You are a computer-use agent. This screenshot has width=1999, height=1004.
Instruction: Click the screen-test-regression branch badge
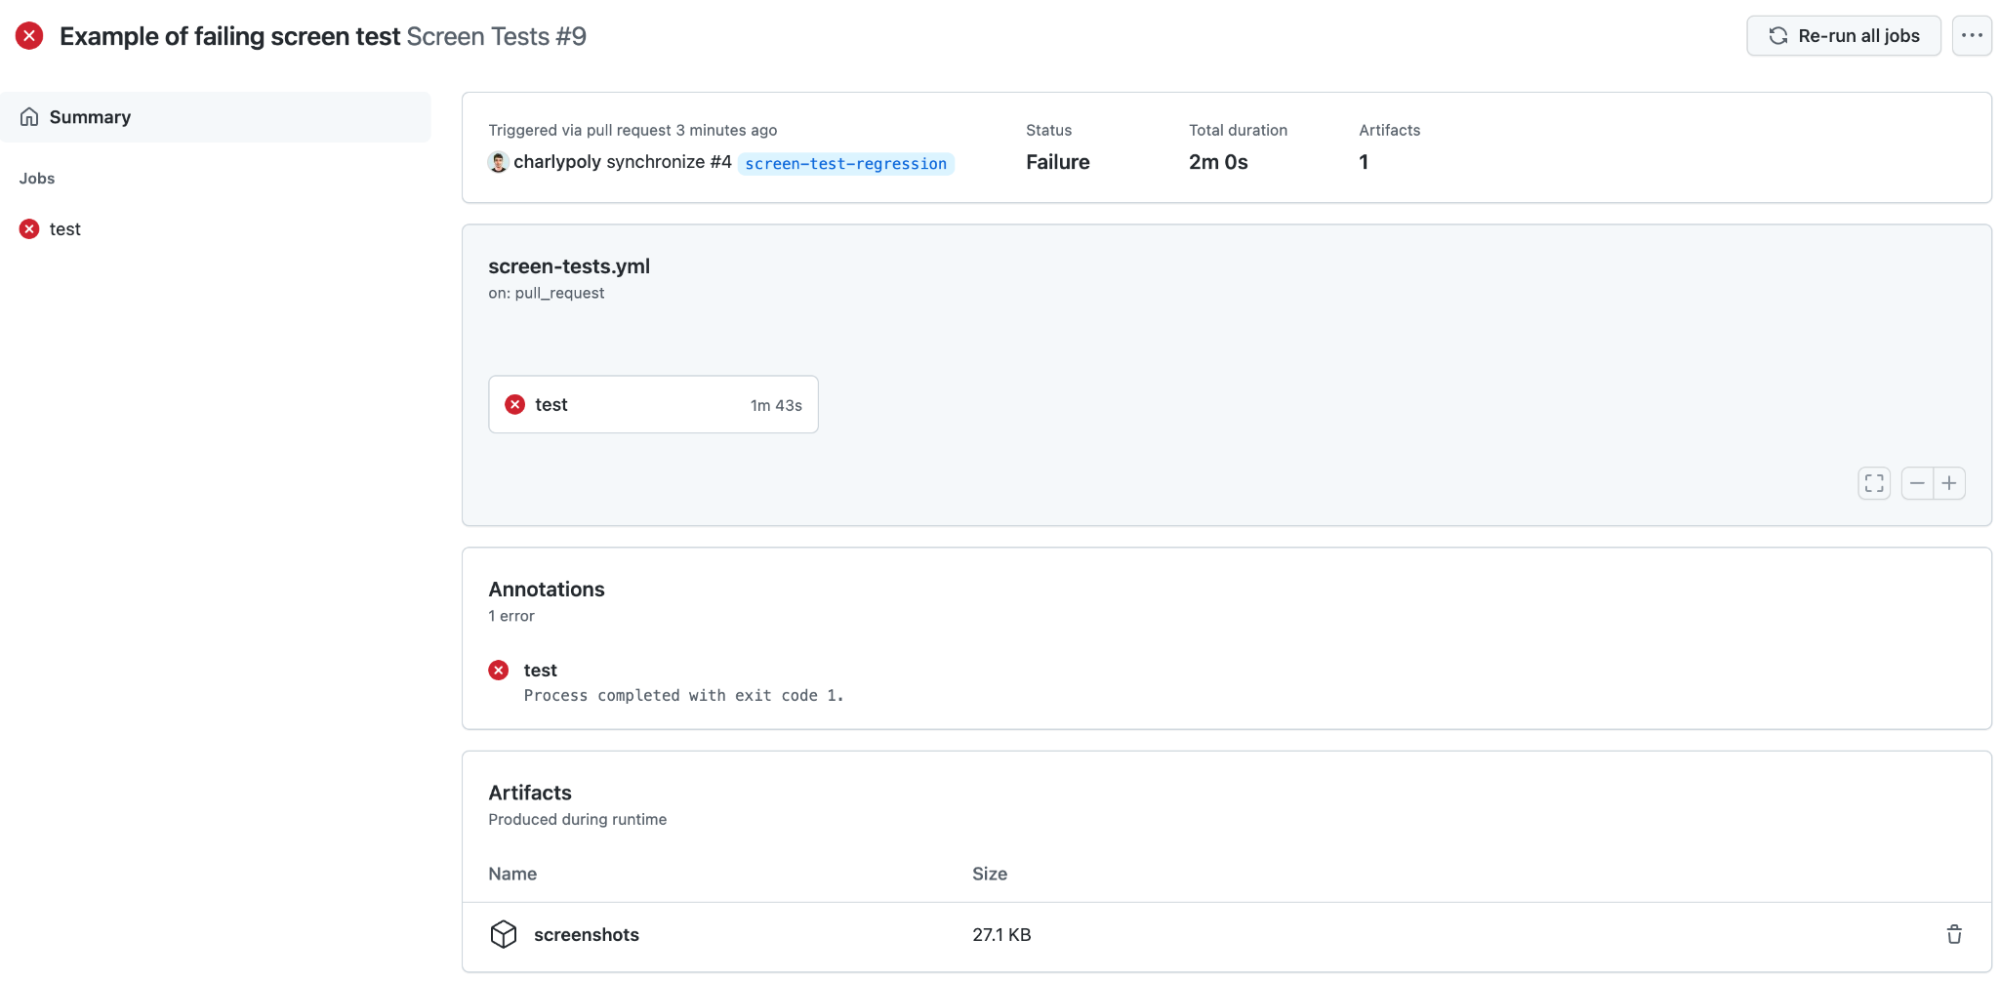(845, 163)
